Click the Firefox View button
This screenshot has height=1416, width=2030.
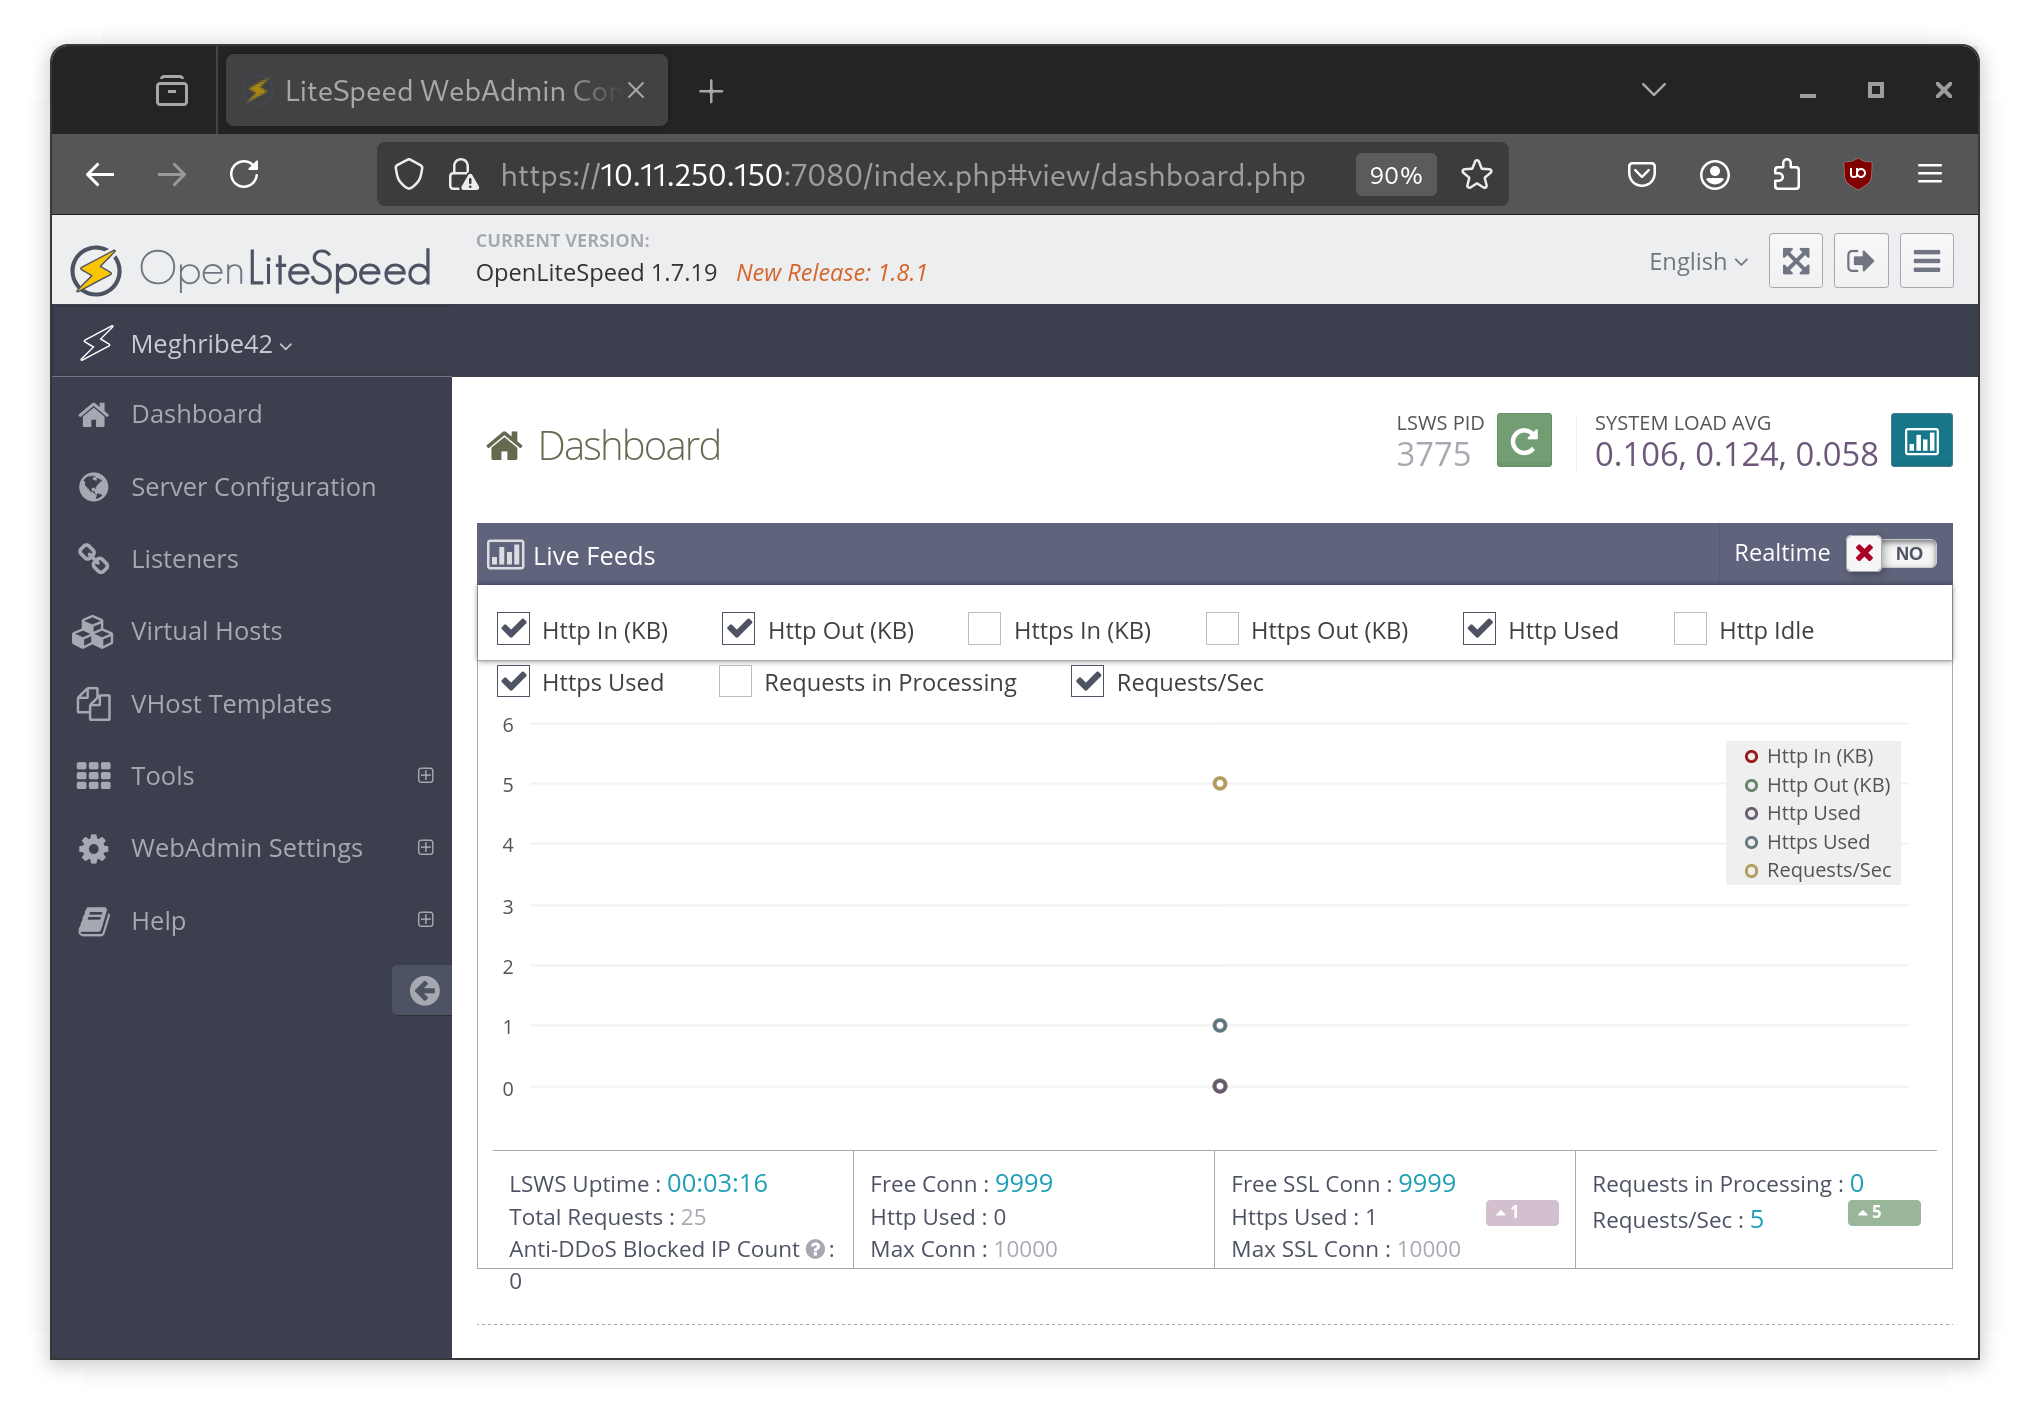point(172,91)
